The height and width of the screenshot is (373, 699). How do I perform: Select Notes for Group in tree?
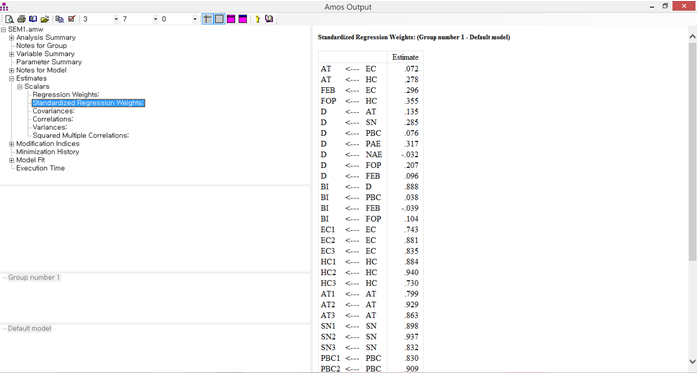(x=41, y=45)
